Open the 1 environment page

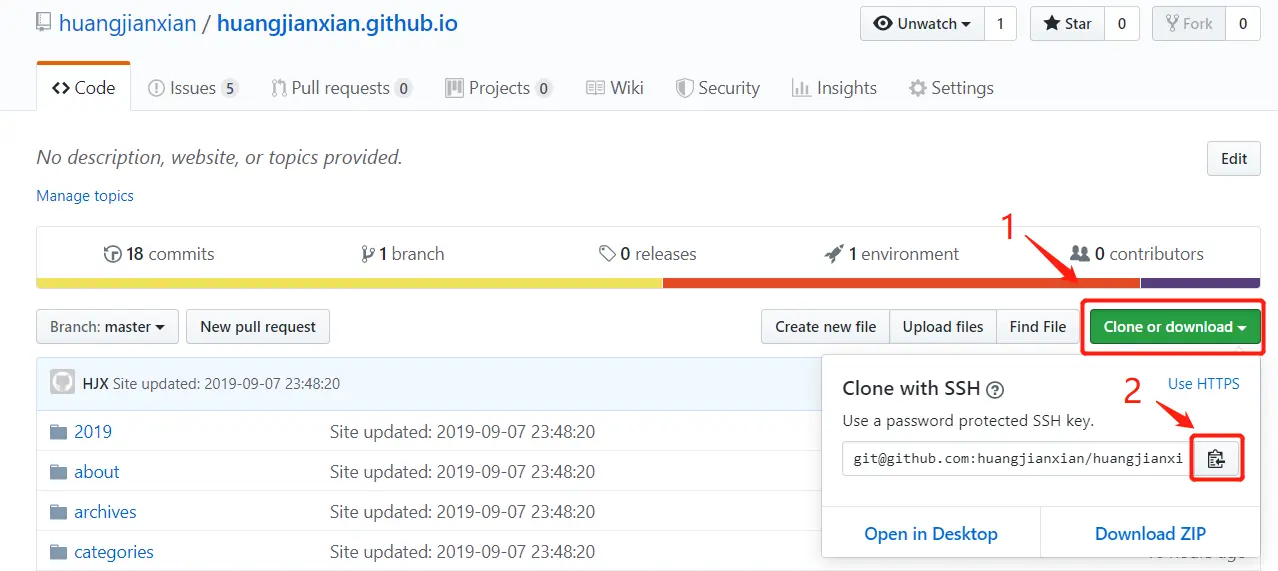click(x=891, y=254)
